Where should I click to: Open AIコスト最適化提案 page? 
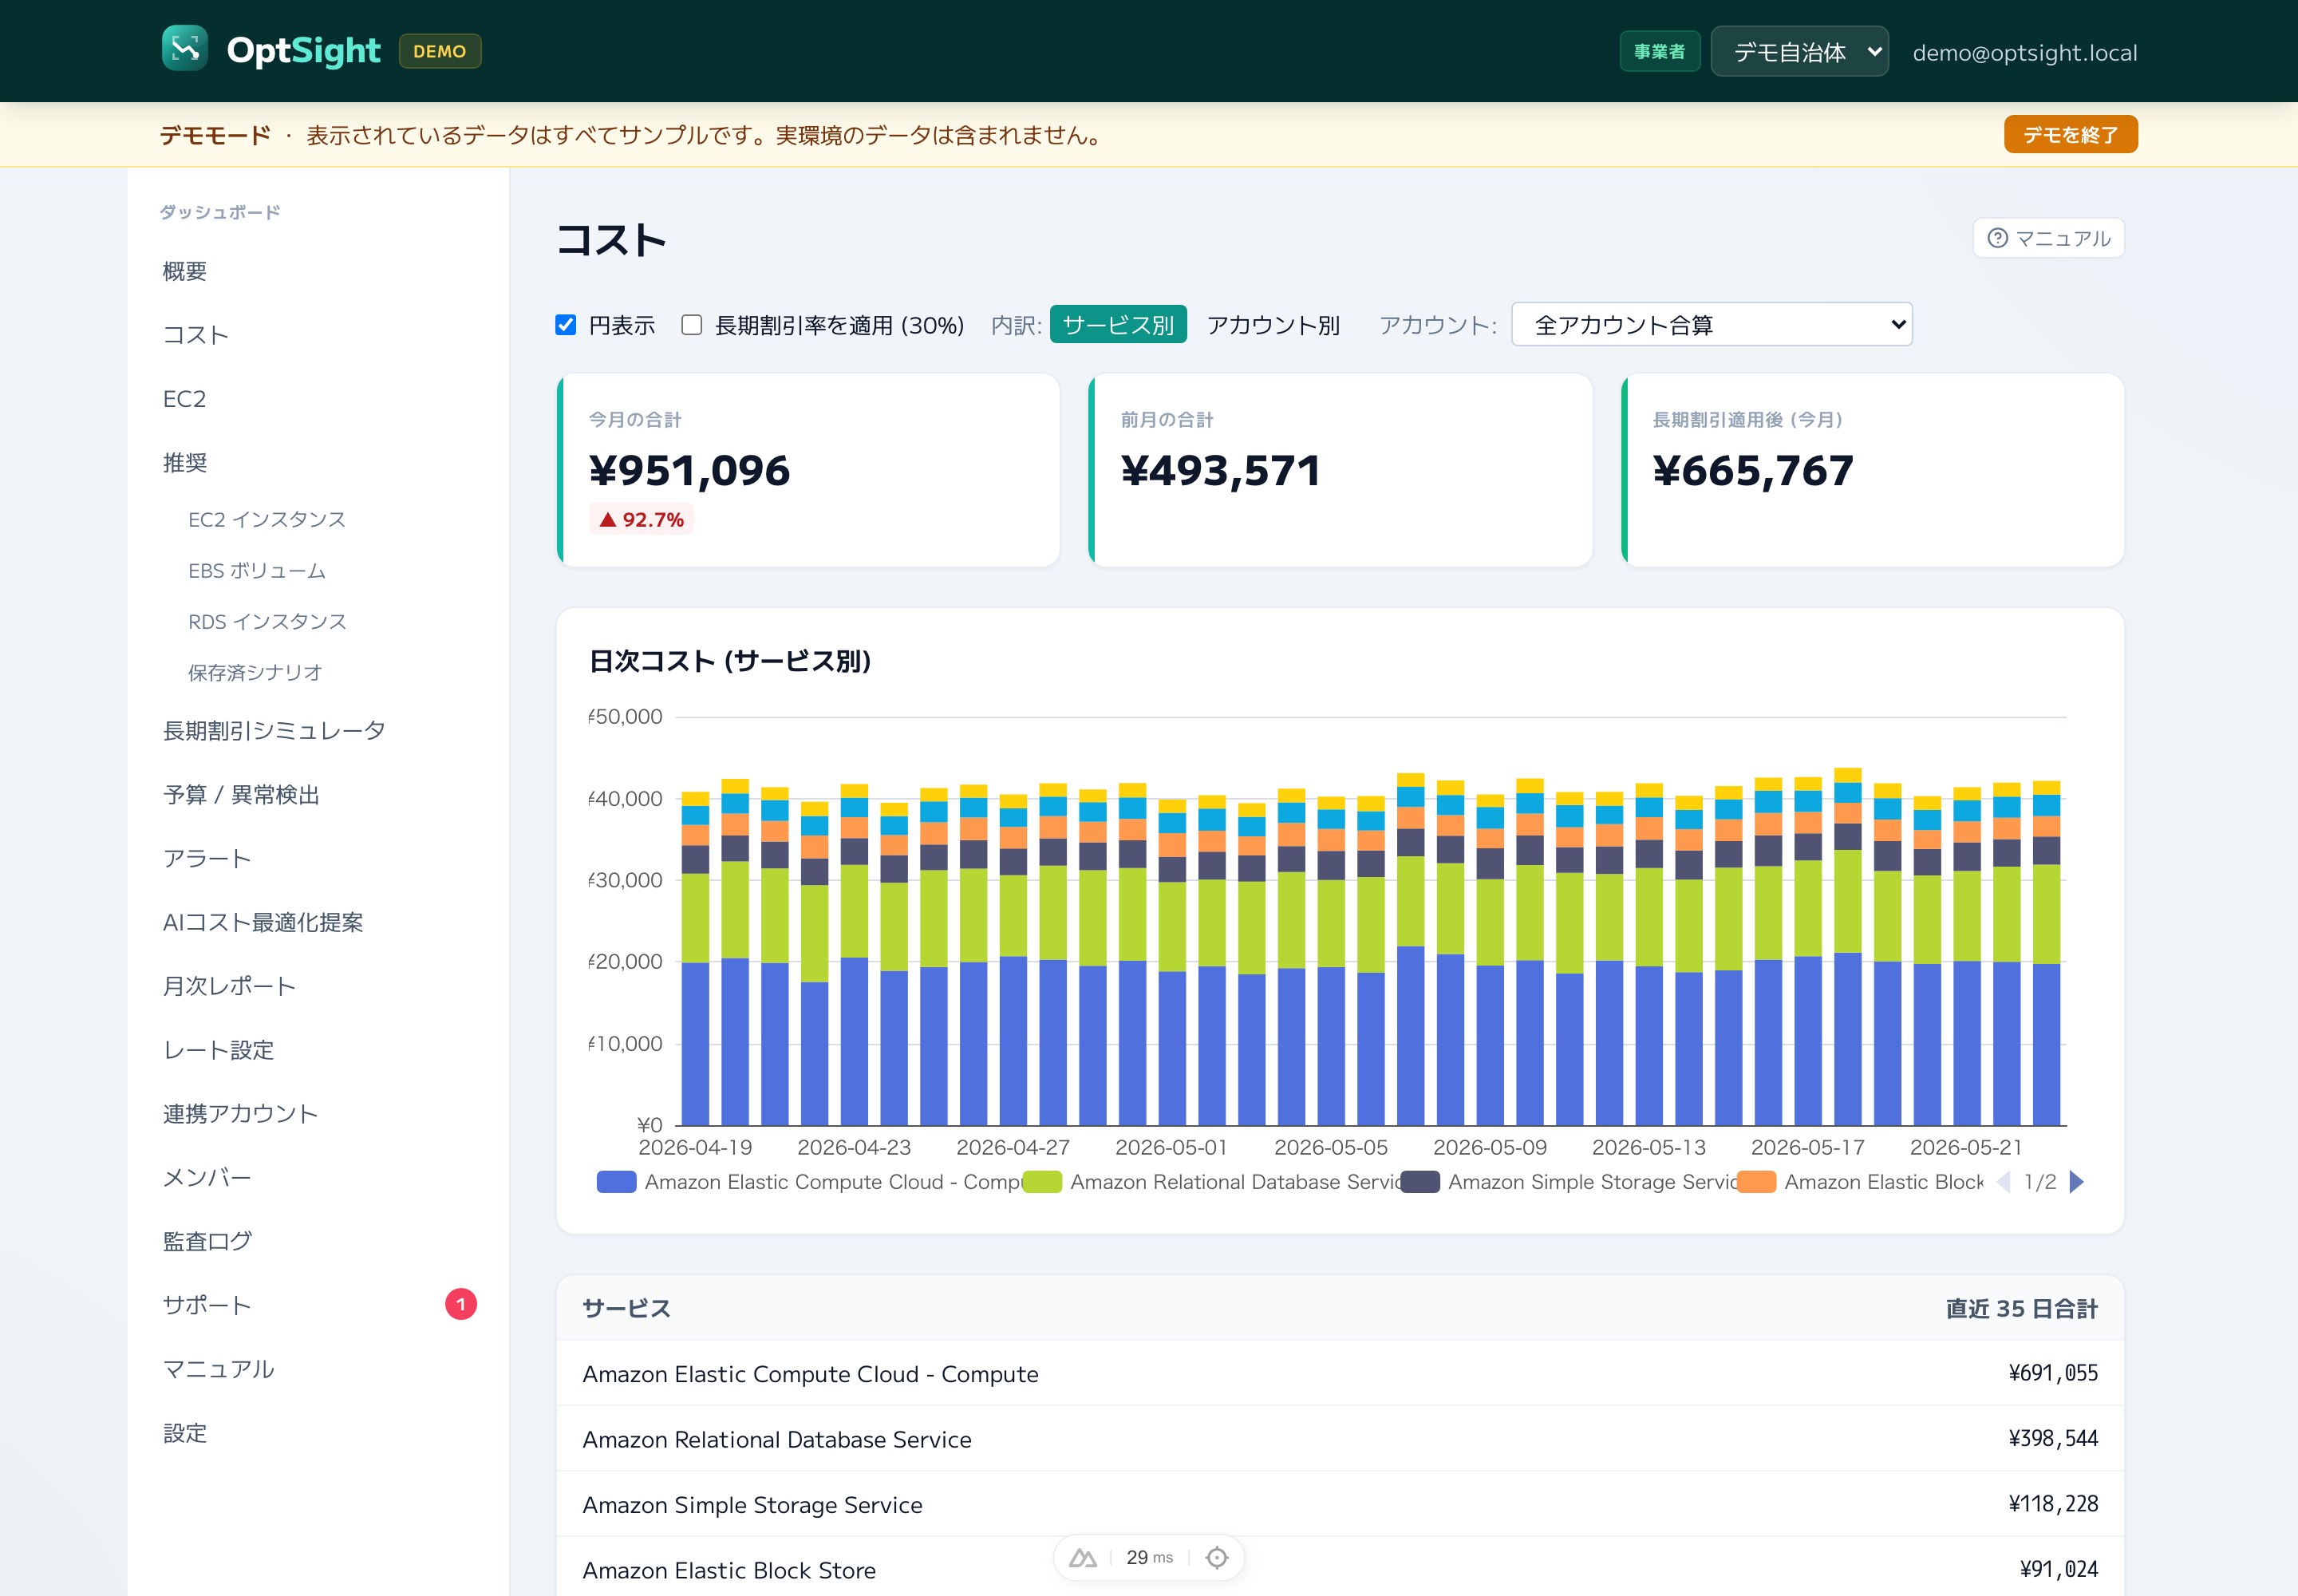click(263, 922)
